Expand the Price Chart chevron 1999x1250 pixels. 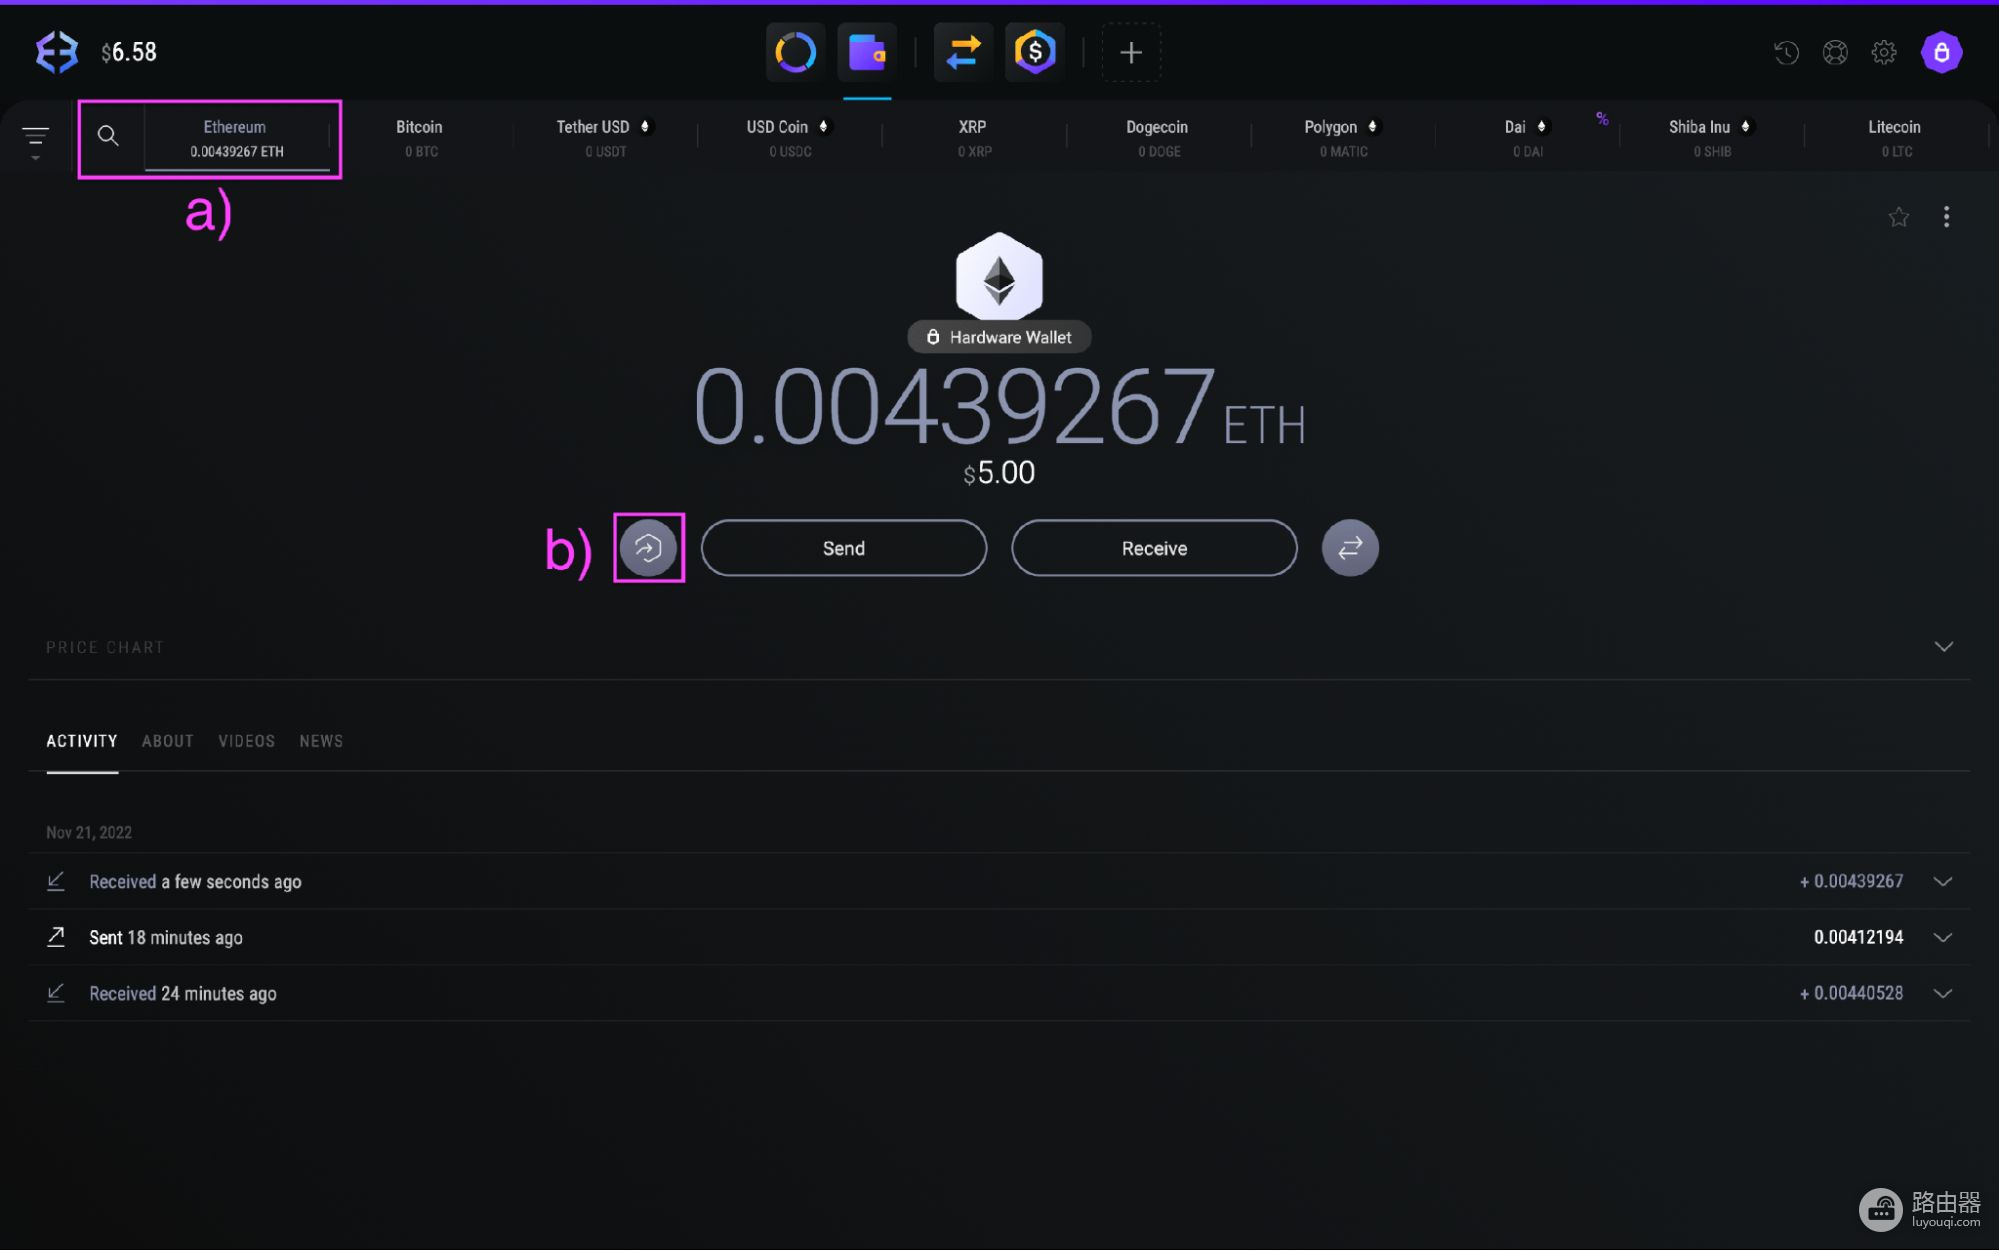(x=1943, y=647)
